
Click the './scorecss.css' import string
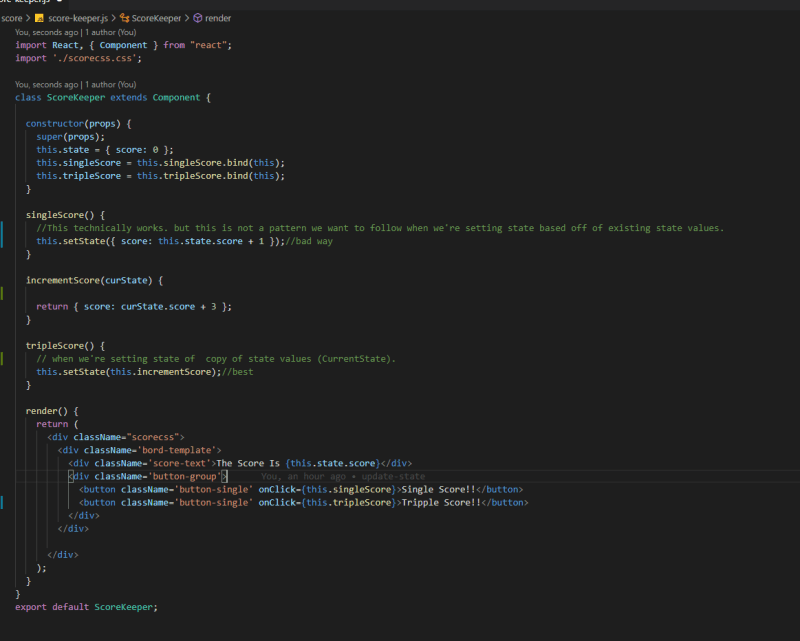pos(97,58)
